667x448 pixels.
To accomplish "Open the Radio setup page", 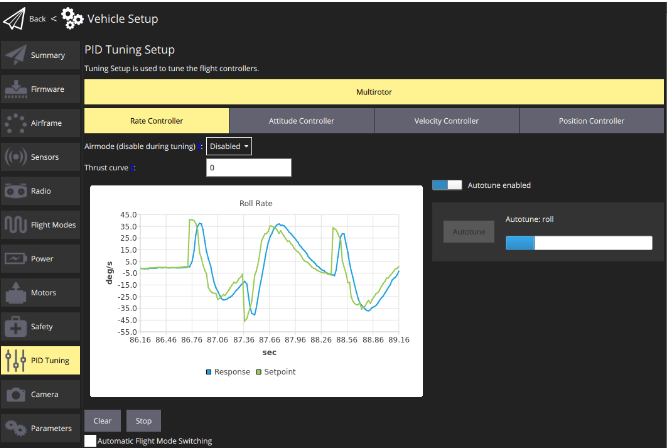I will click(x=40, y=191).
